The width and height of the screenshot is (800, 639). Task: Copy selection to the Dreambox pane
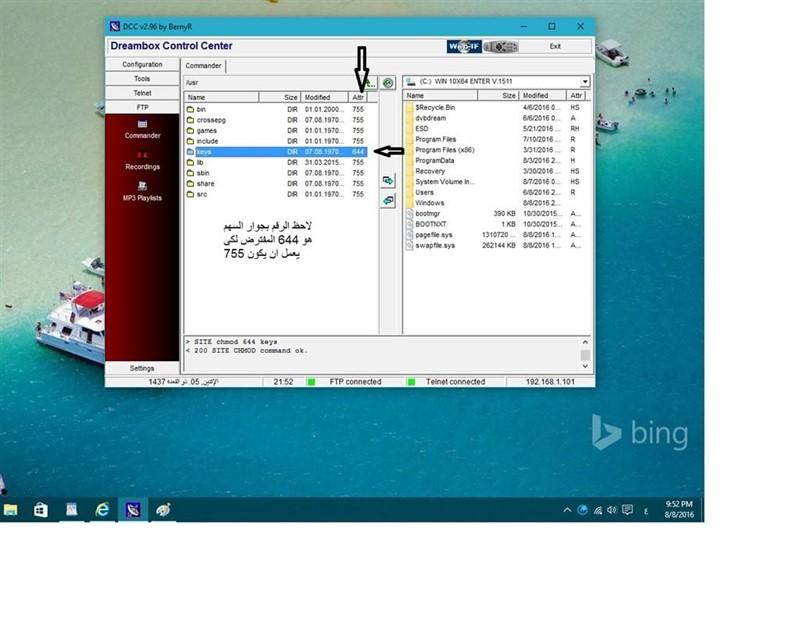[388, 200]
